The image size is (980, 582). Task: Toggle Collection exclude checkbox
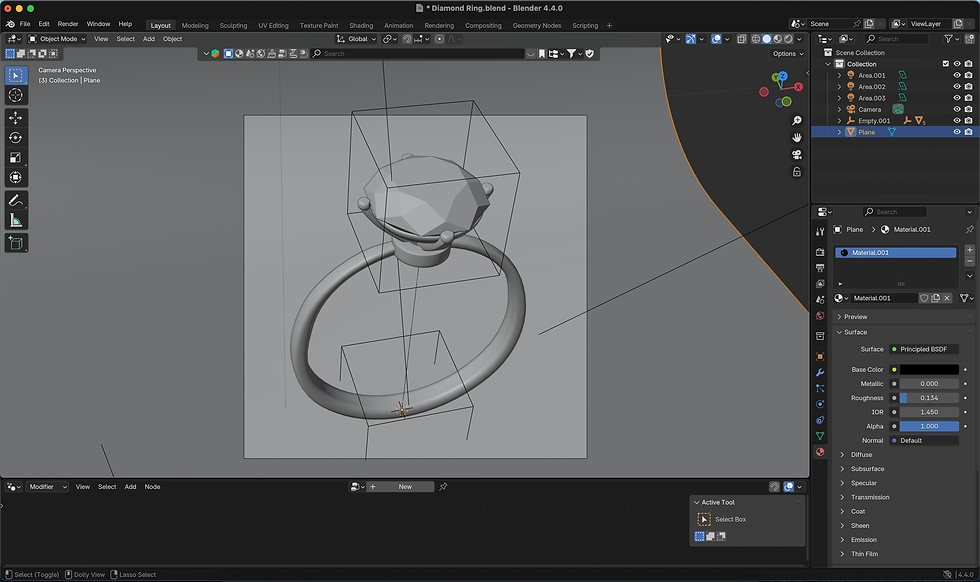[946, 64]
